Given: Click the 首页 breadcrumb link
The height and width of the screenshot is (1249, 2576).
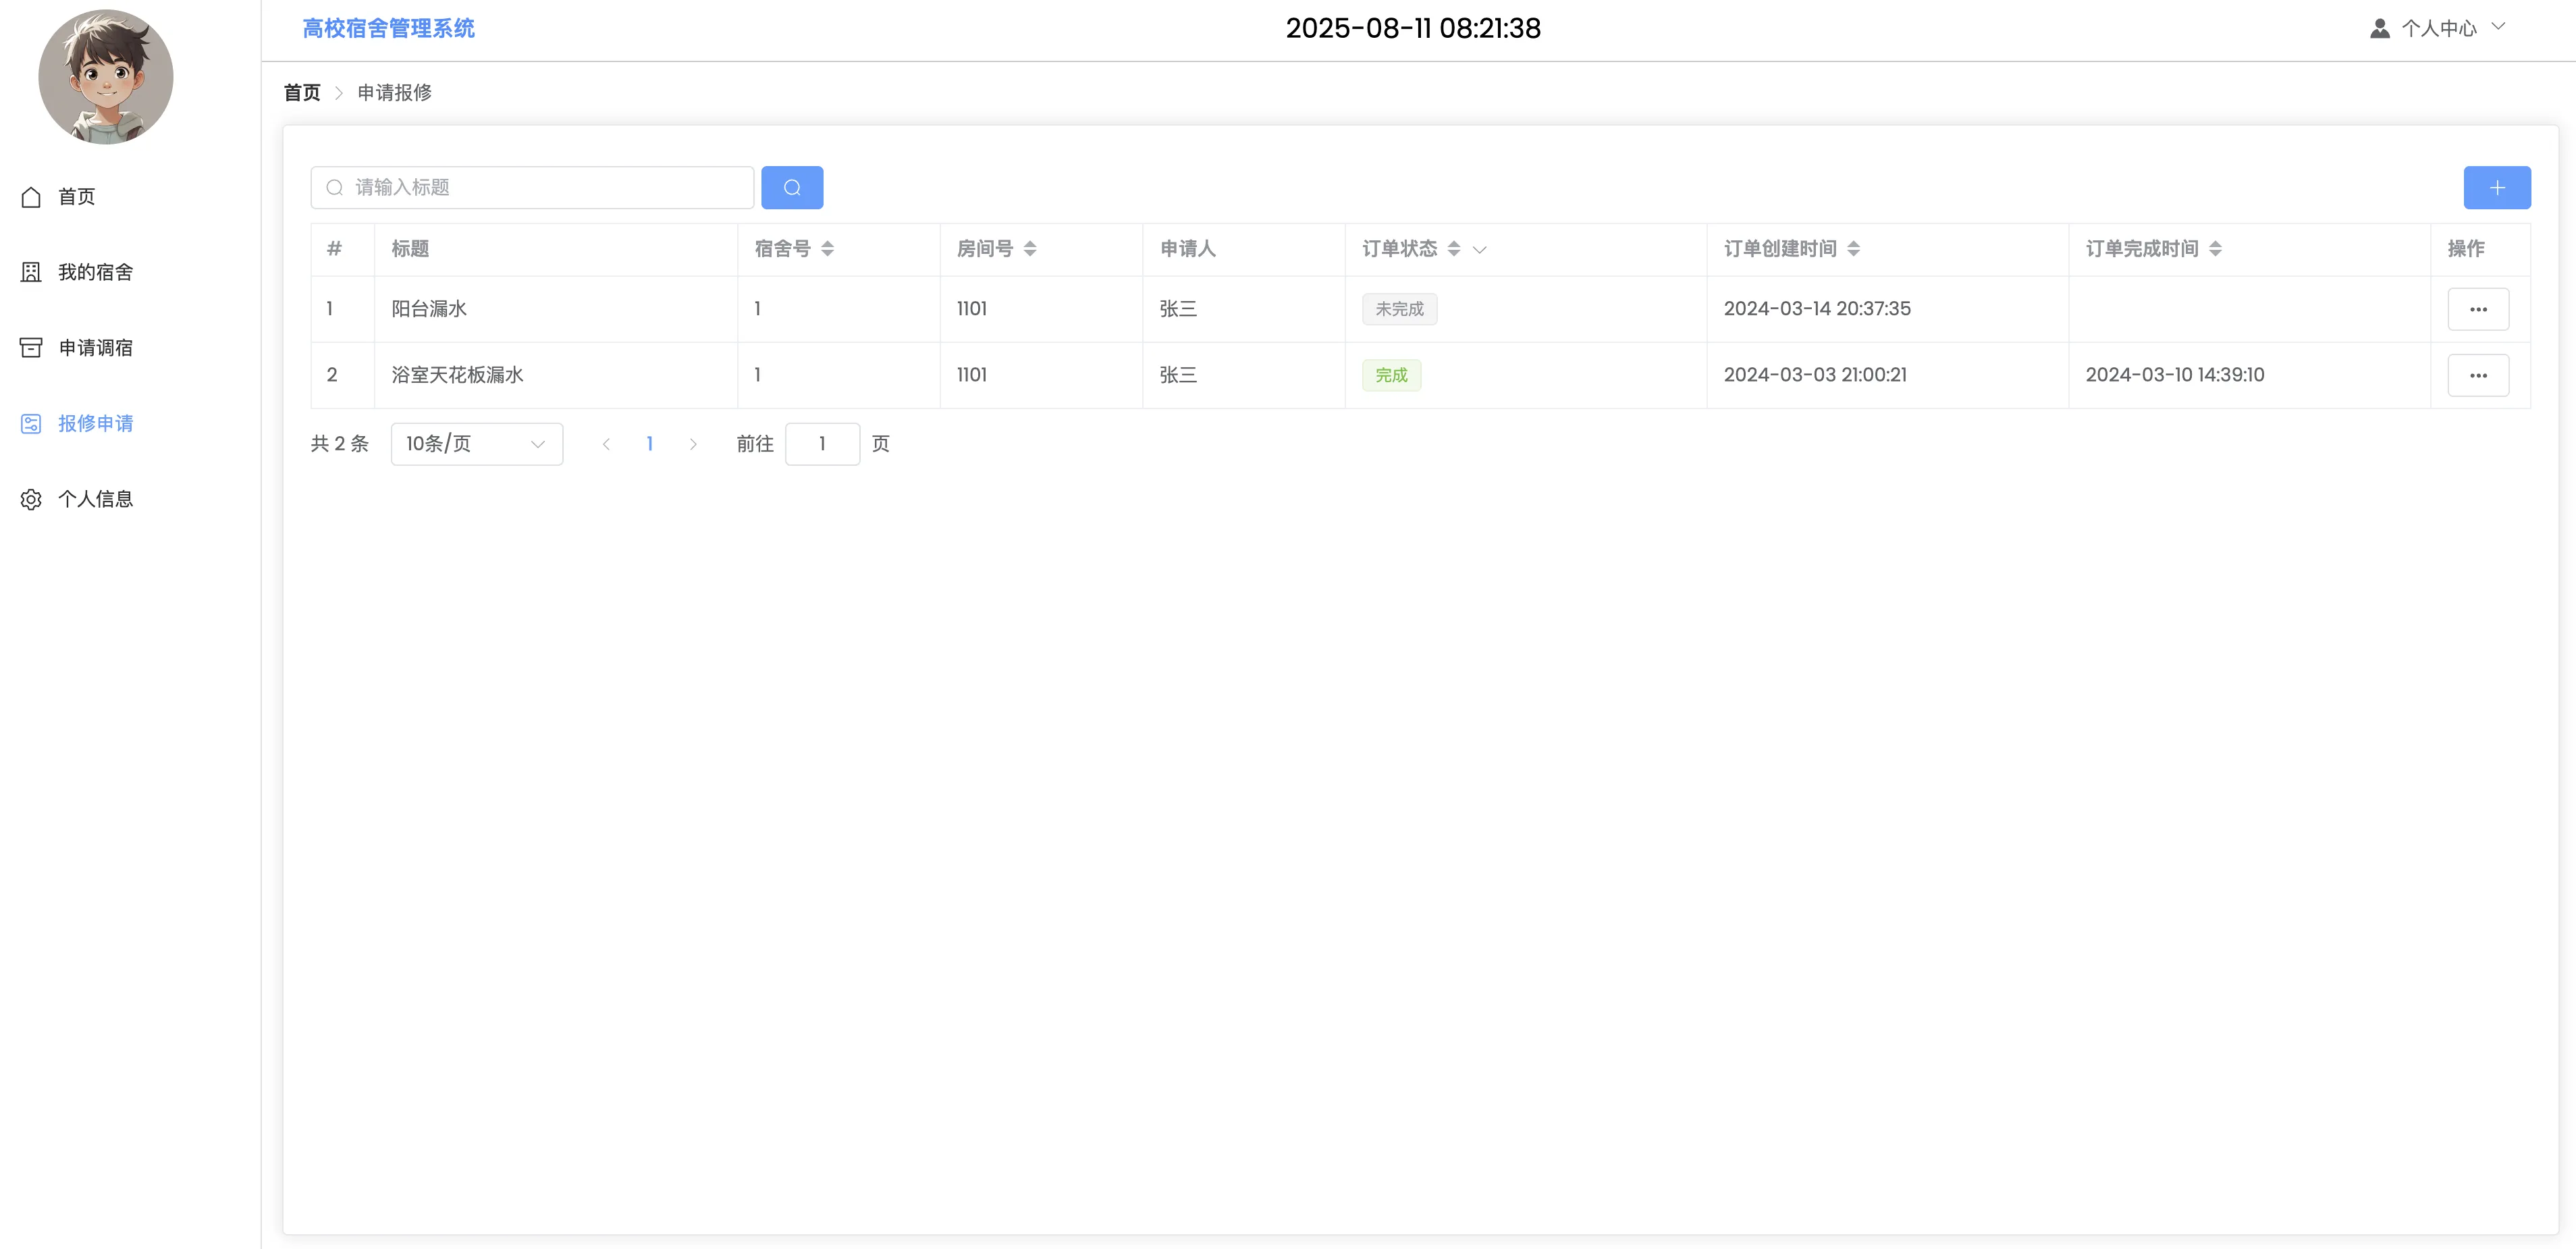Looking at the screenshot, I should (302, 92).
